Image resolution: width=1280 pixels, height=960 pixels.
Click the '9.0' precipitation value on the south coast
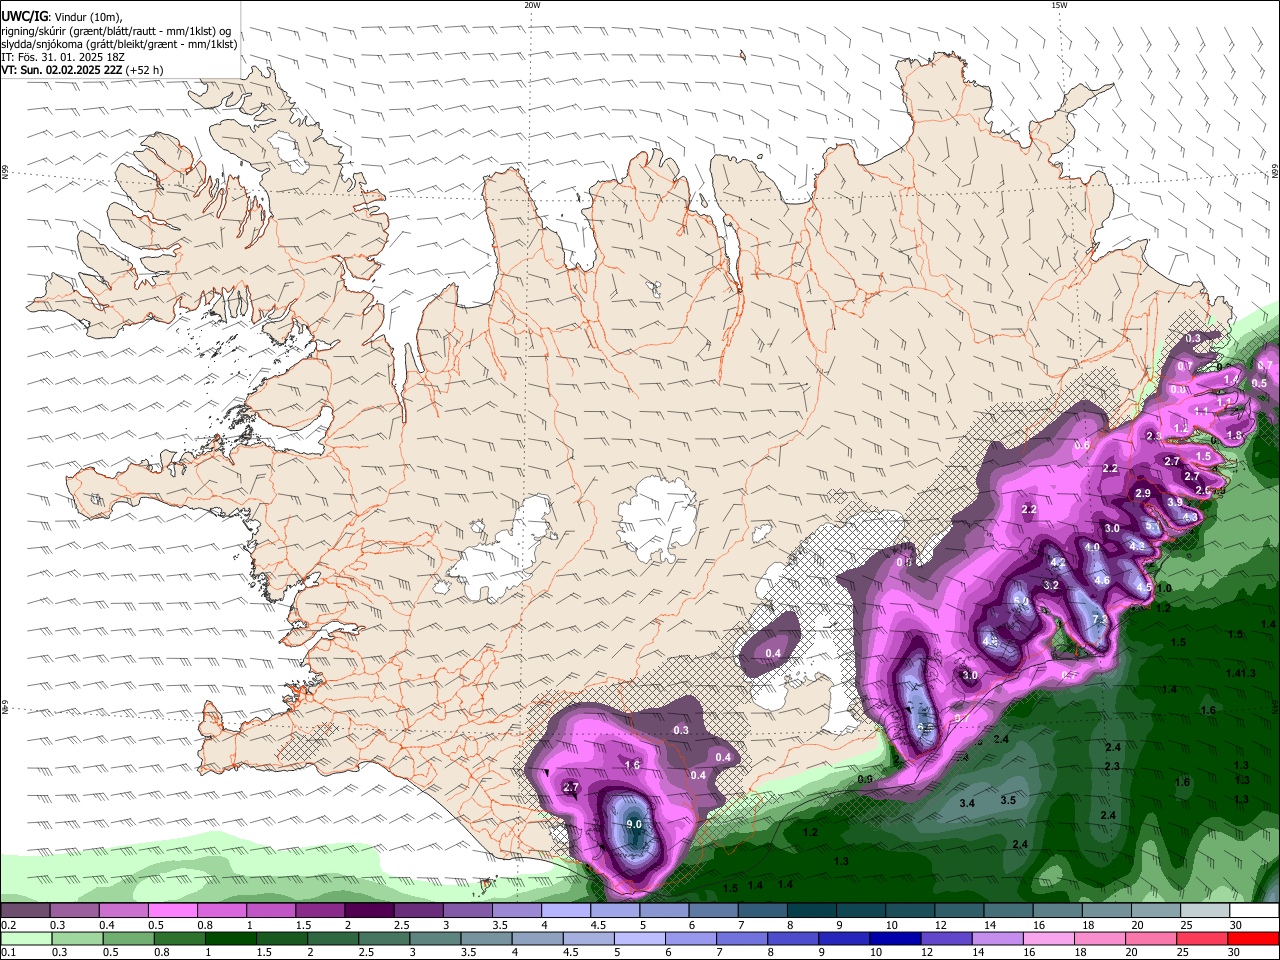pos(633,824)
